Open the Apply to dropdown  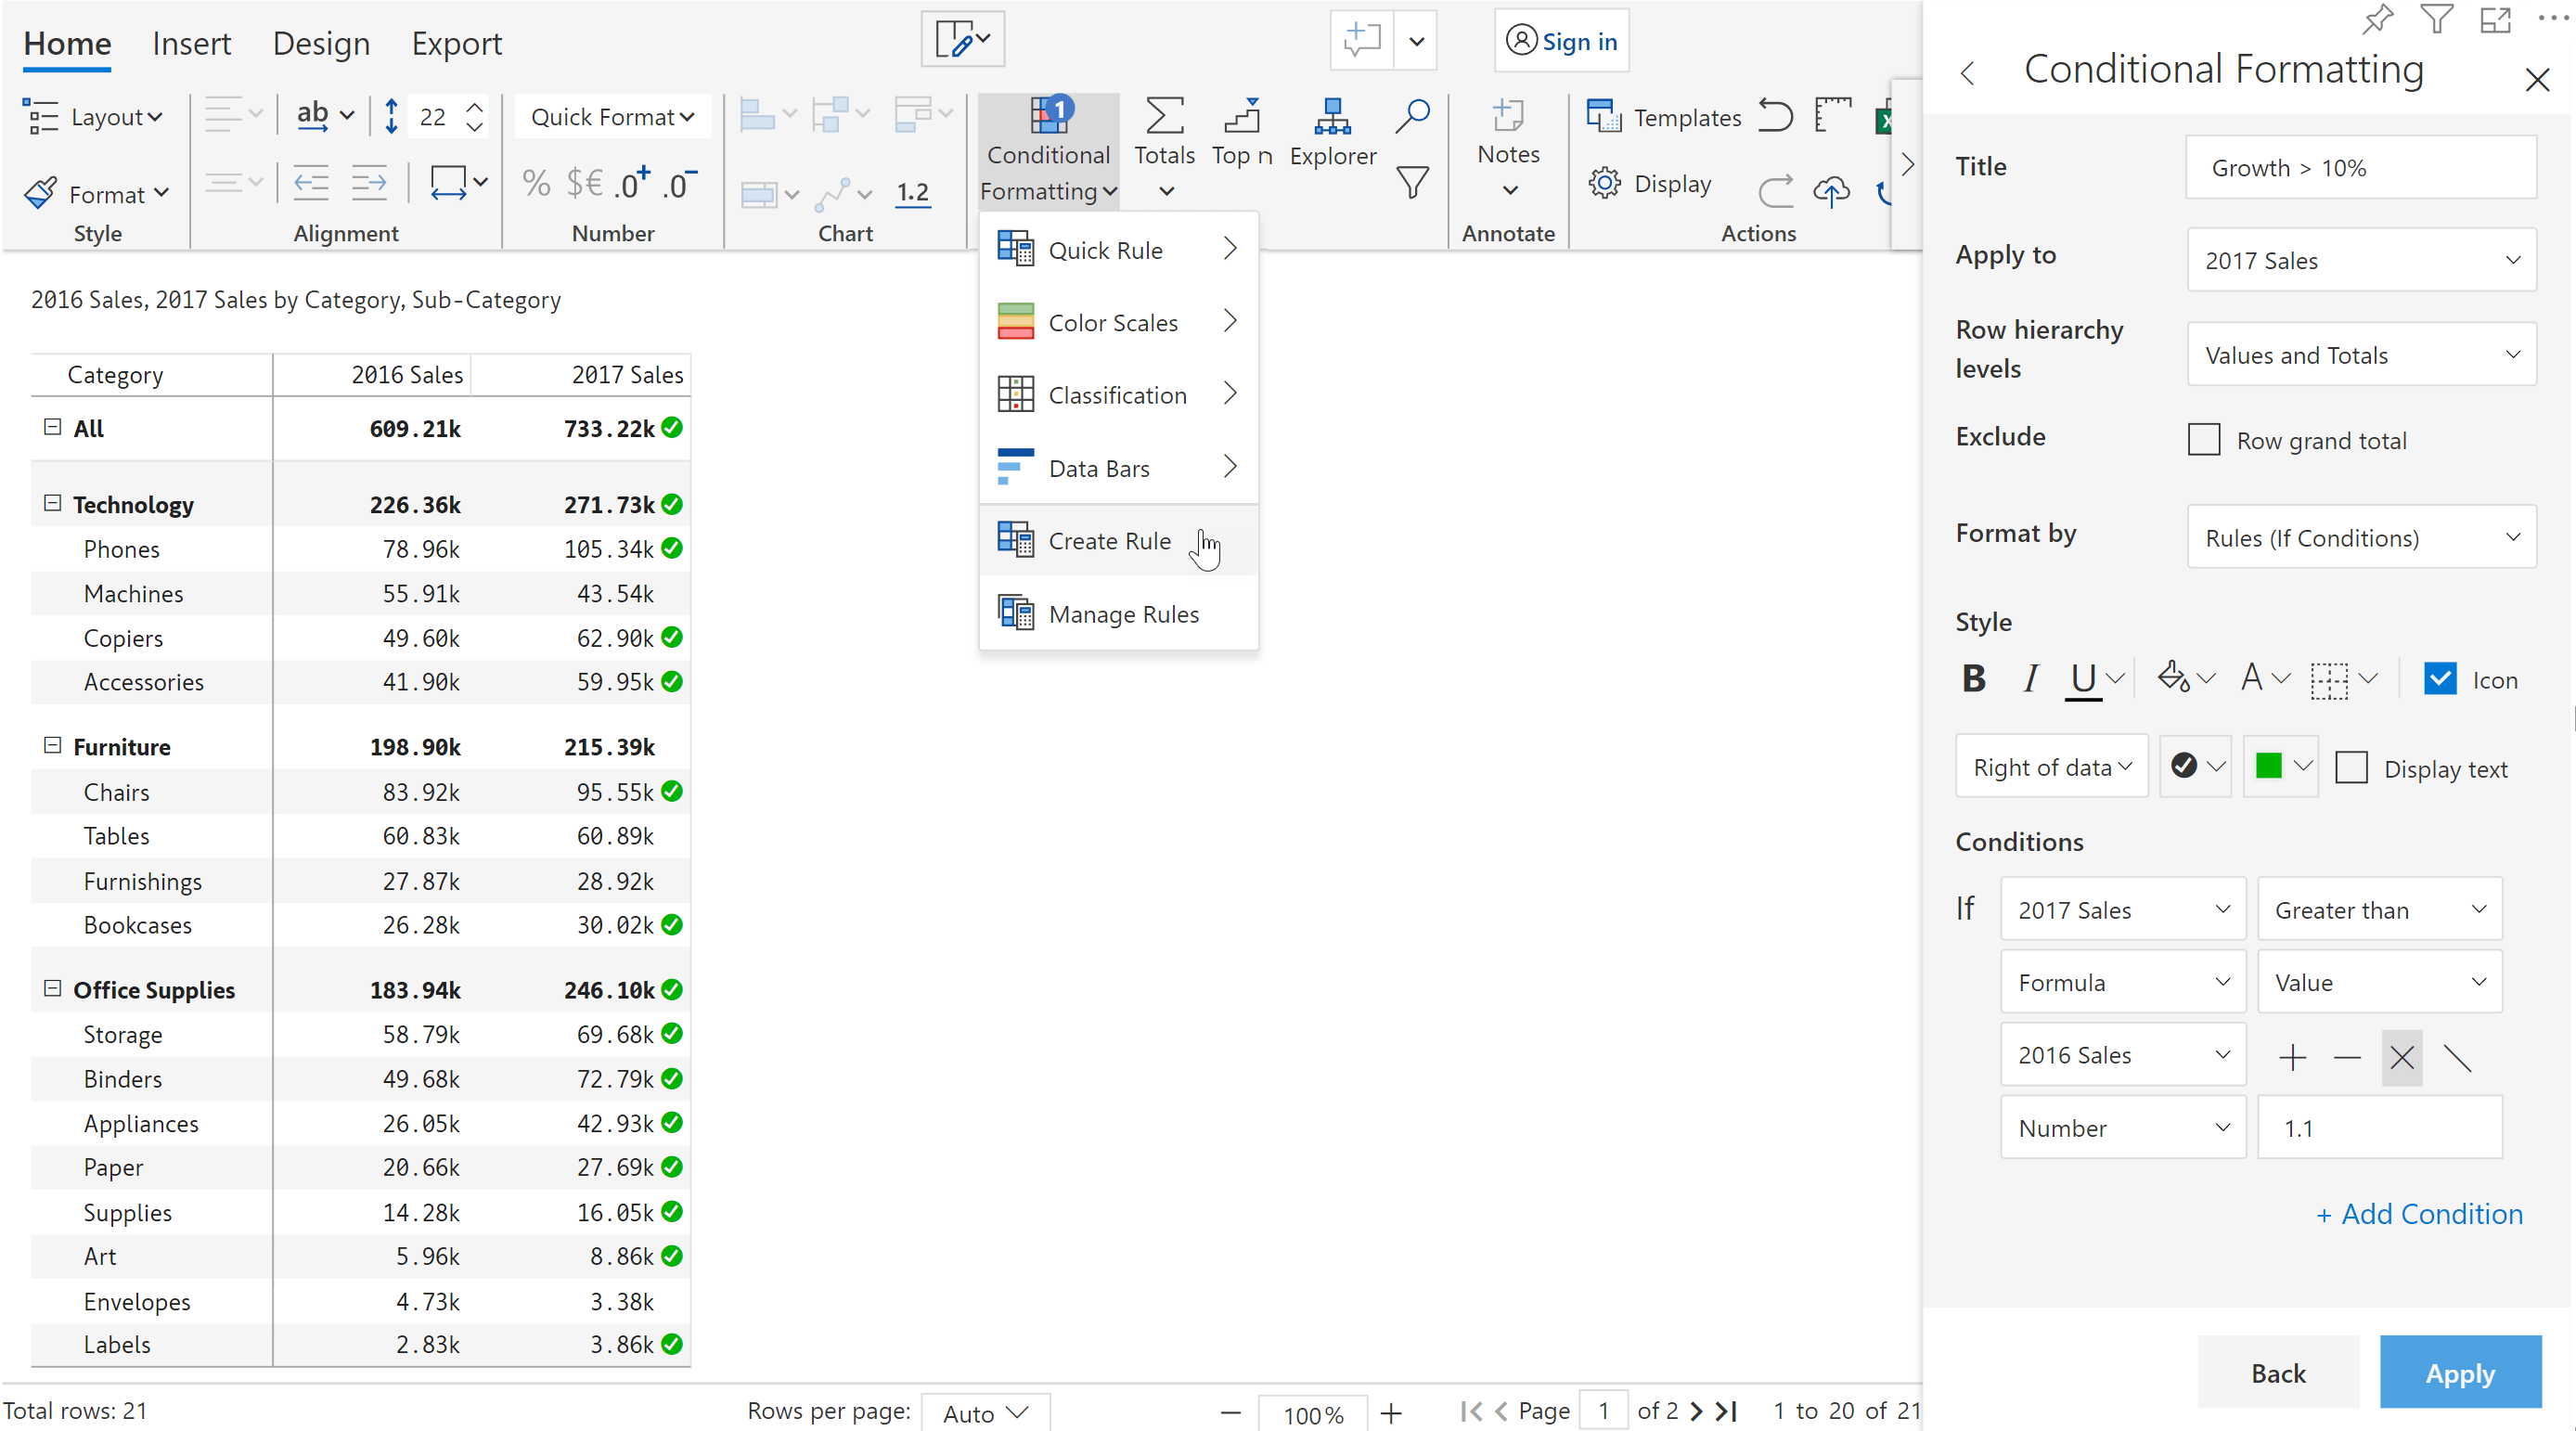pyautogui.click(x=2361, y=260)
